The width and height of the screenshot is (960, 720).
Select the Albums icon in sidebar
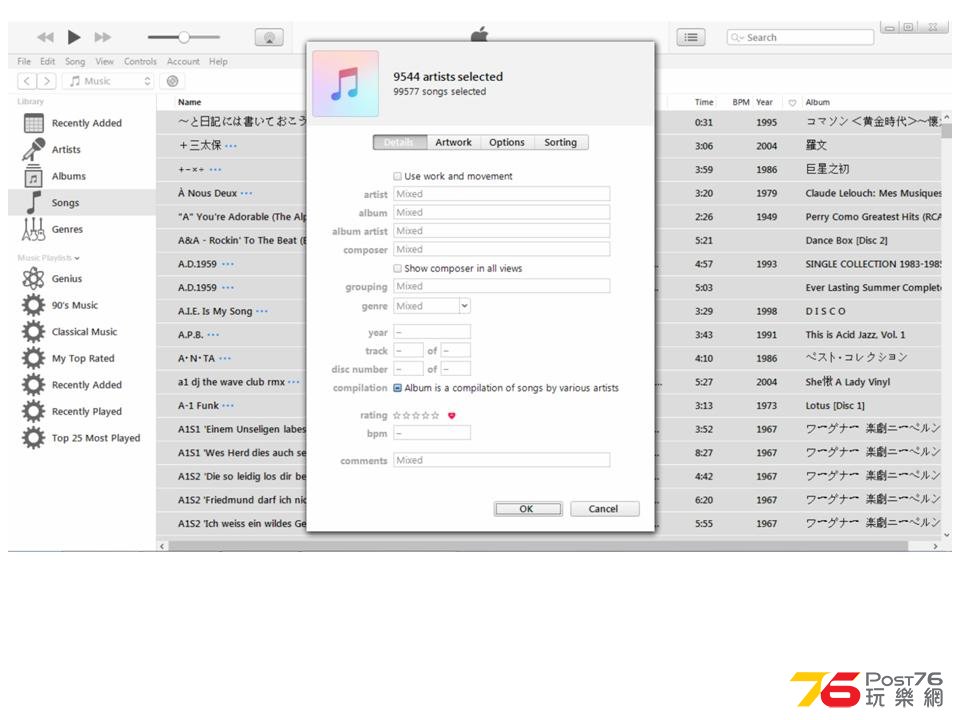pyautogui.click(x=34, y=176)
